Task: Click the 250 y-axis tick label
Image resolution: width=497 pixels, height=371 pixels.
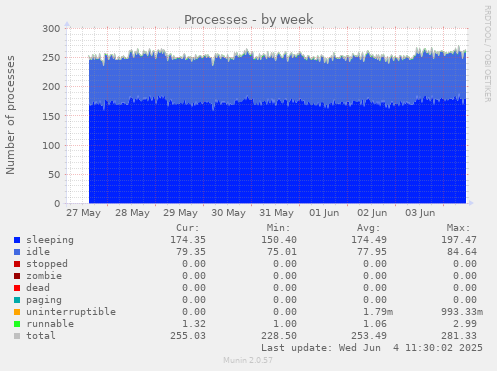Action: (x=51, y=58)
